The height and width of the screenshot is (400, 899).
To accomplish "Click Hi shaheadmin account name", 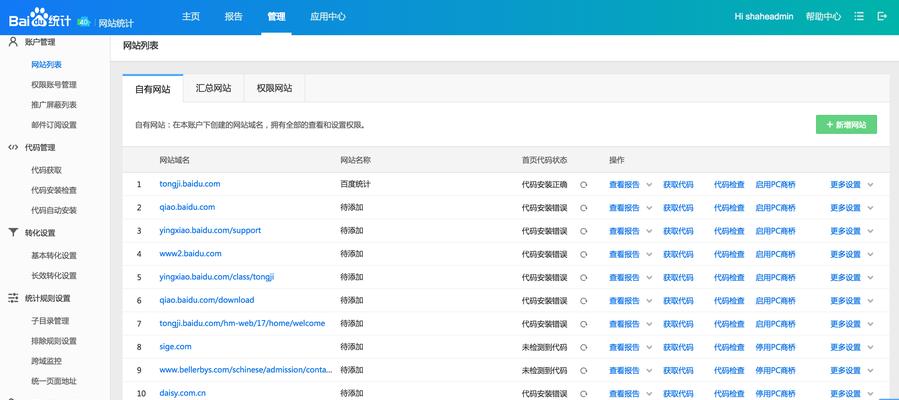I will 764,17.
